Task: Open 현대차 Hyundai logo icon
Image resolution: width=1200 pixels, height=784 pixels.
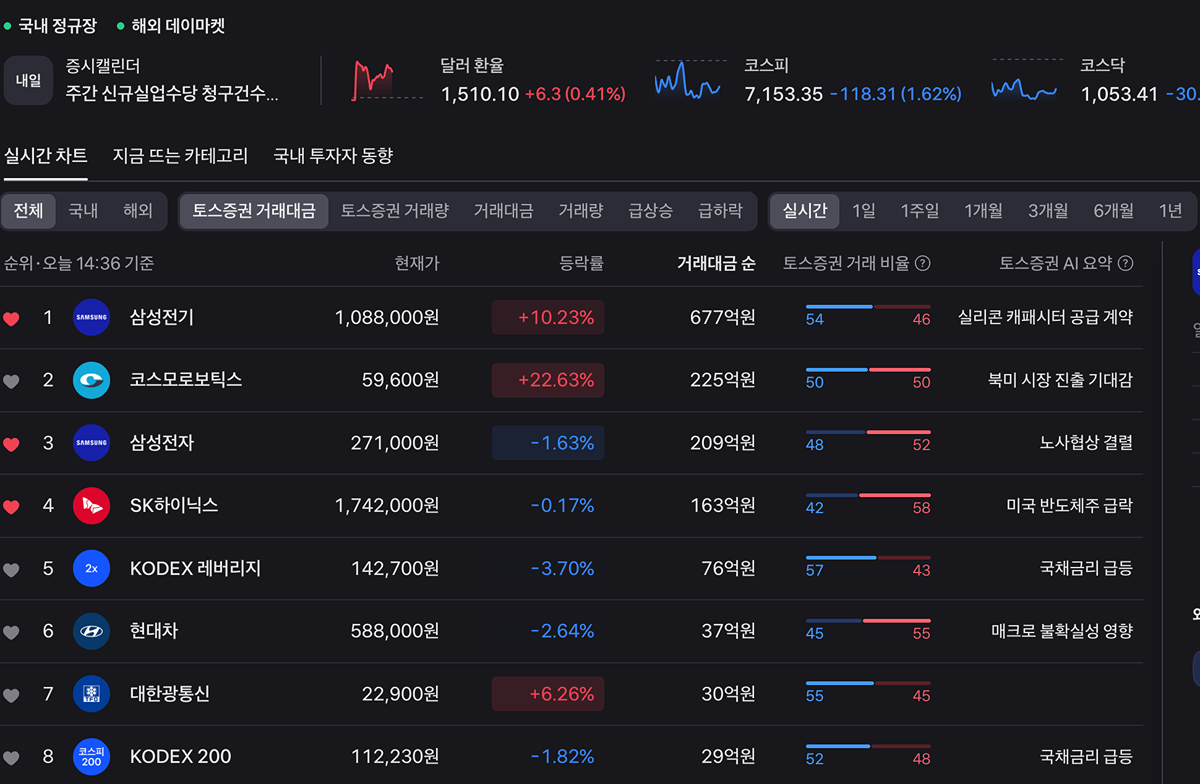Action: (91, 631)
